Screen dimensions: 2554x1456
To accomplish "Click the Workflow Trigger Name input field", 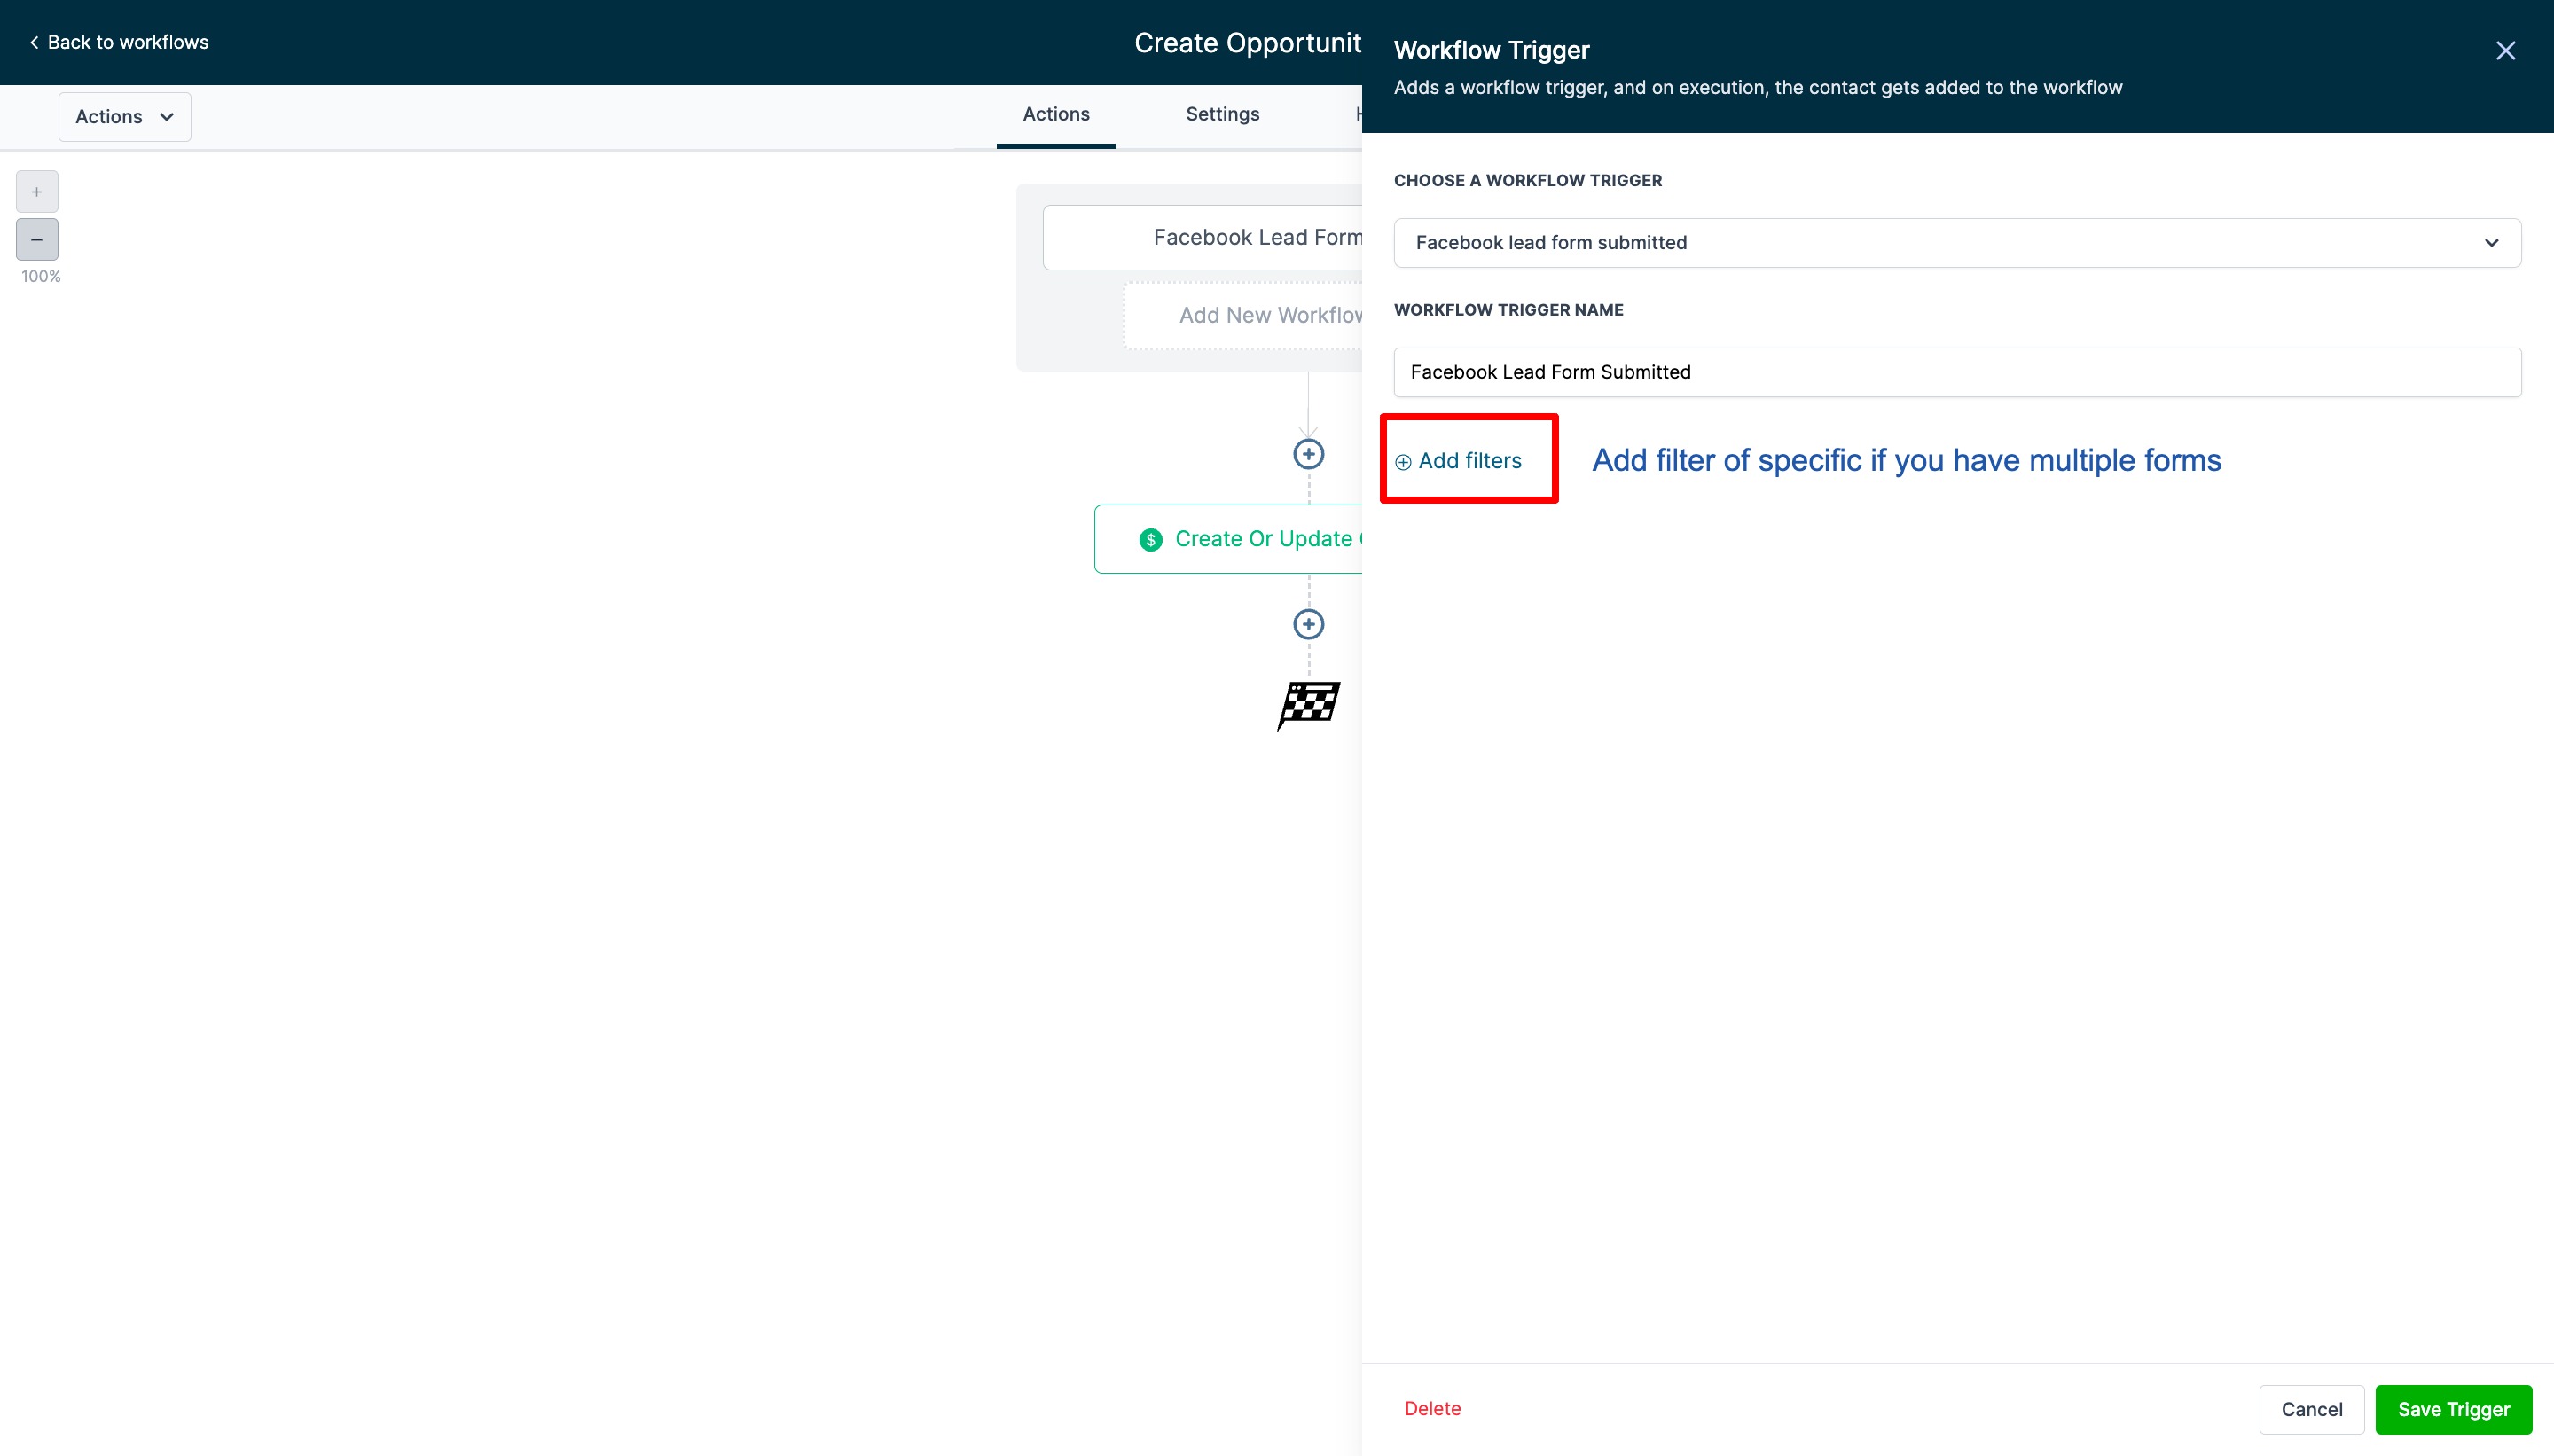I will point(1956,372).
